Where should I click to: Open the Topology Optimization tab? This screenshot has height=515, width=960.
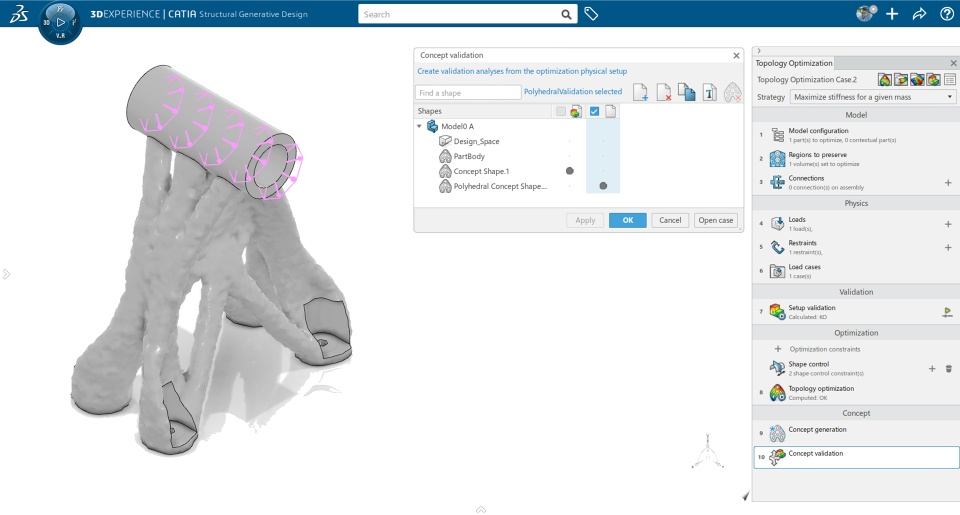pyautogui.click(x=793, y=63)
